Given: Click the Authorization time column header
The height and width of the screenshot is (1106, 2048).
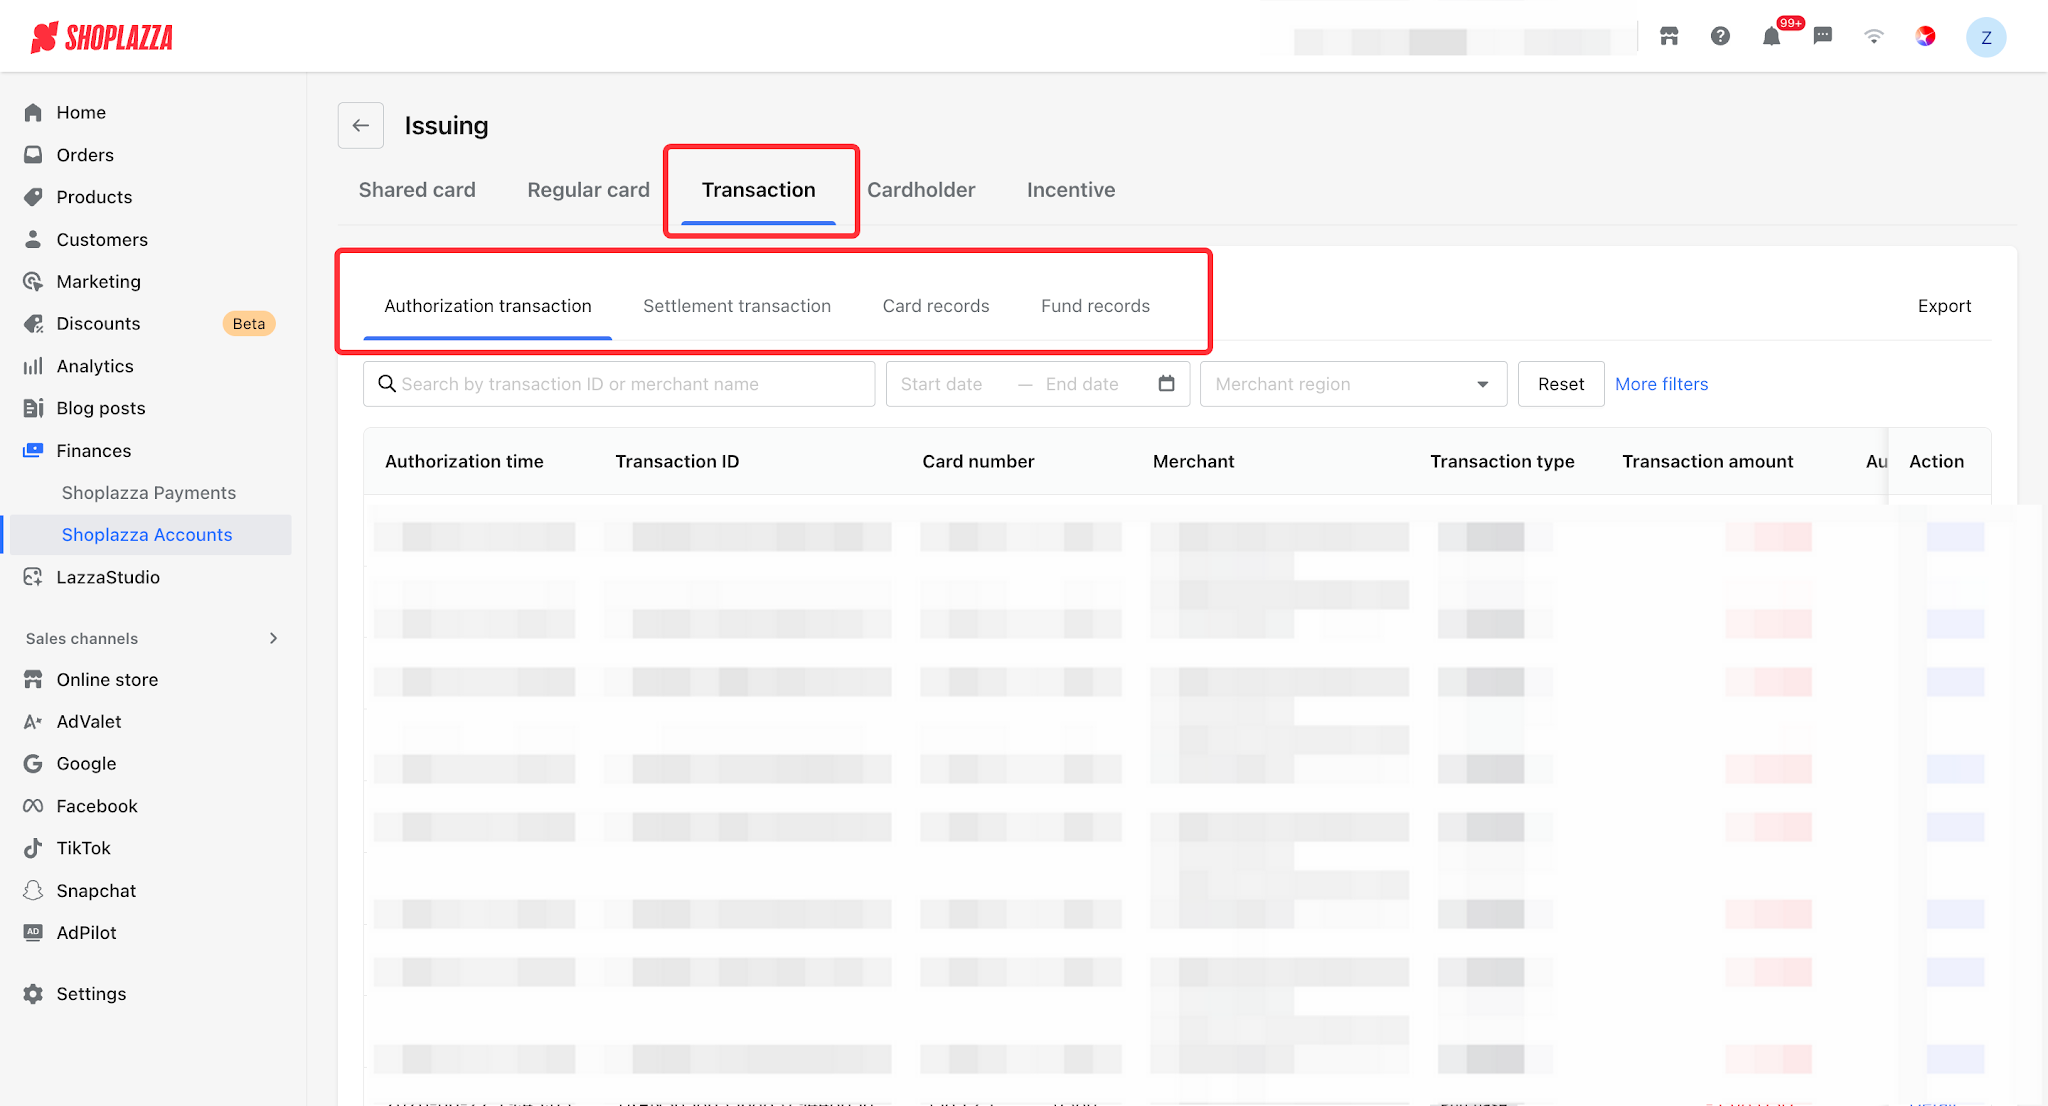Looking at the screenshot, I should tap(464, 462).
